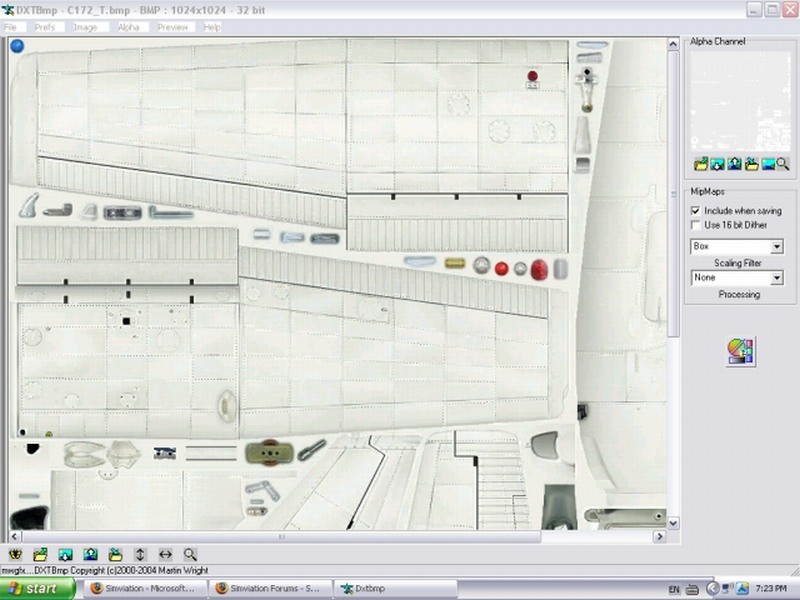Image resolution: width=800 pixels, height=600 pixels.
Task: Click the open-folder icon under Alpha Channel
Action: pos(701,164)
